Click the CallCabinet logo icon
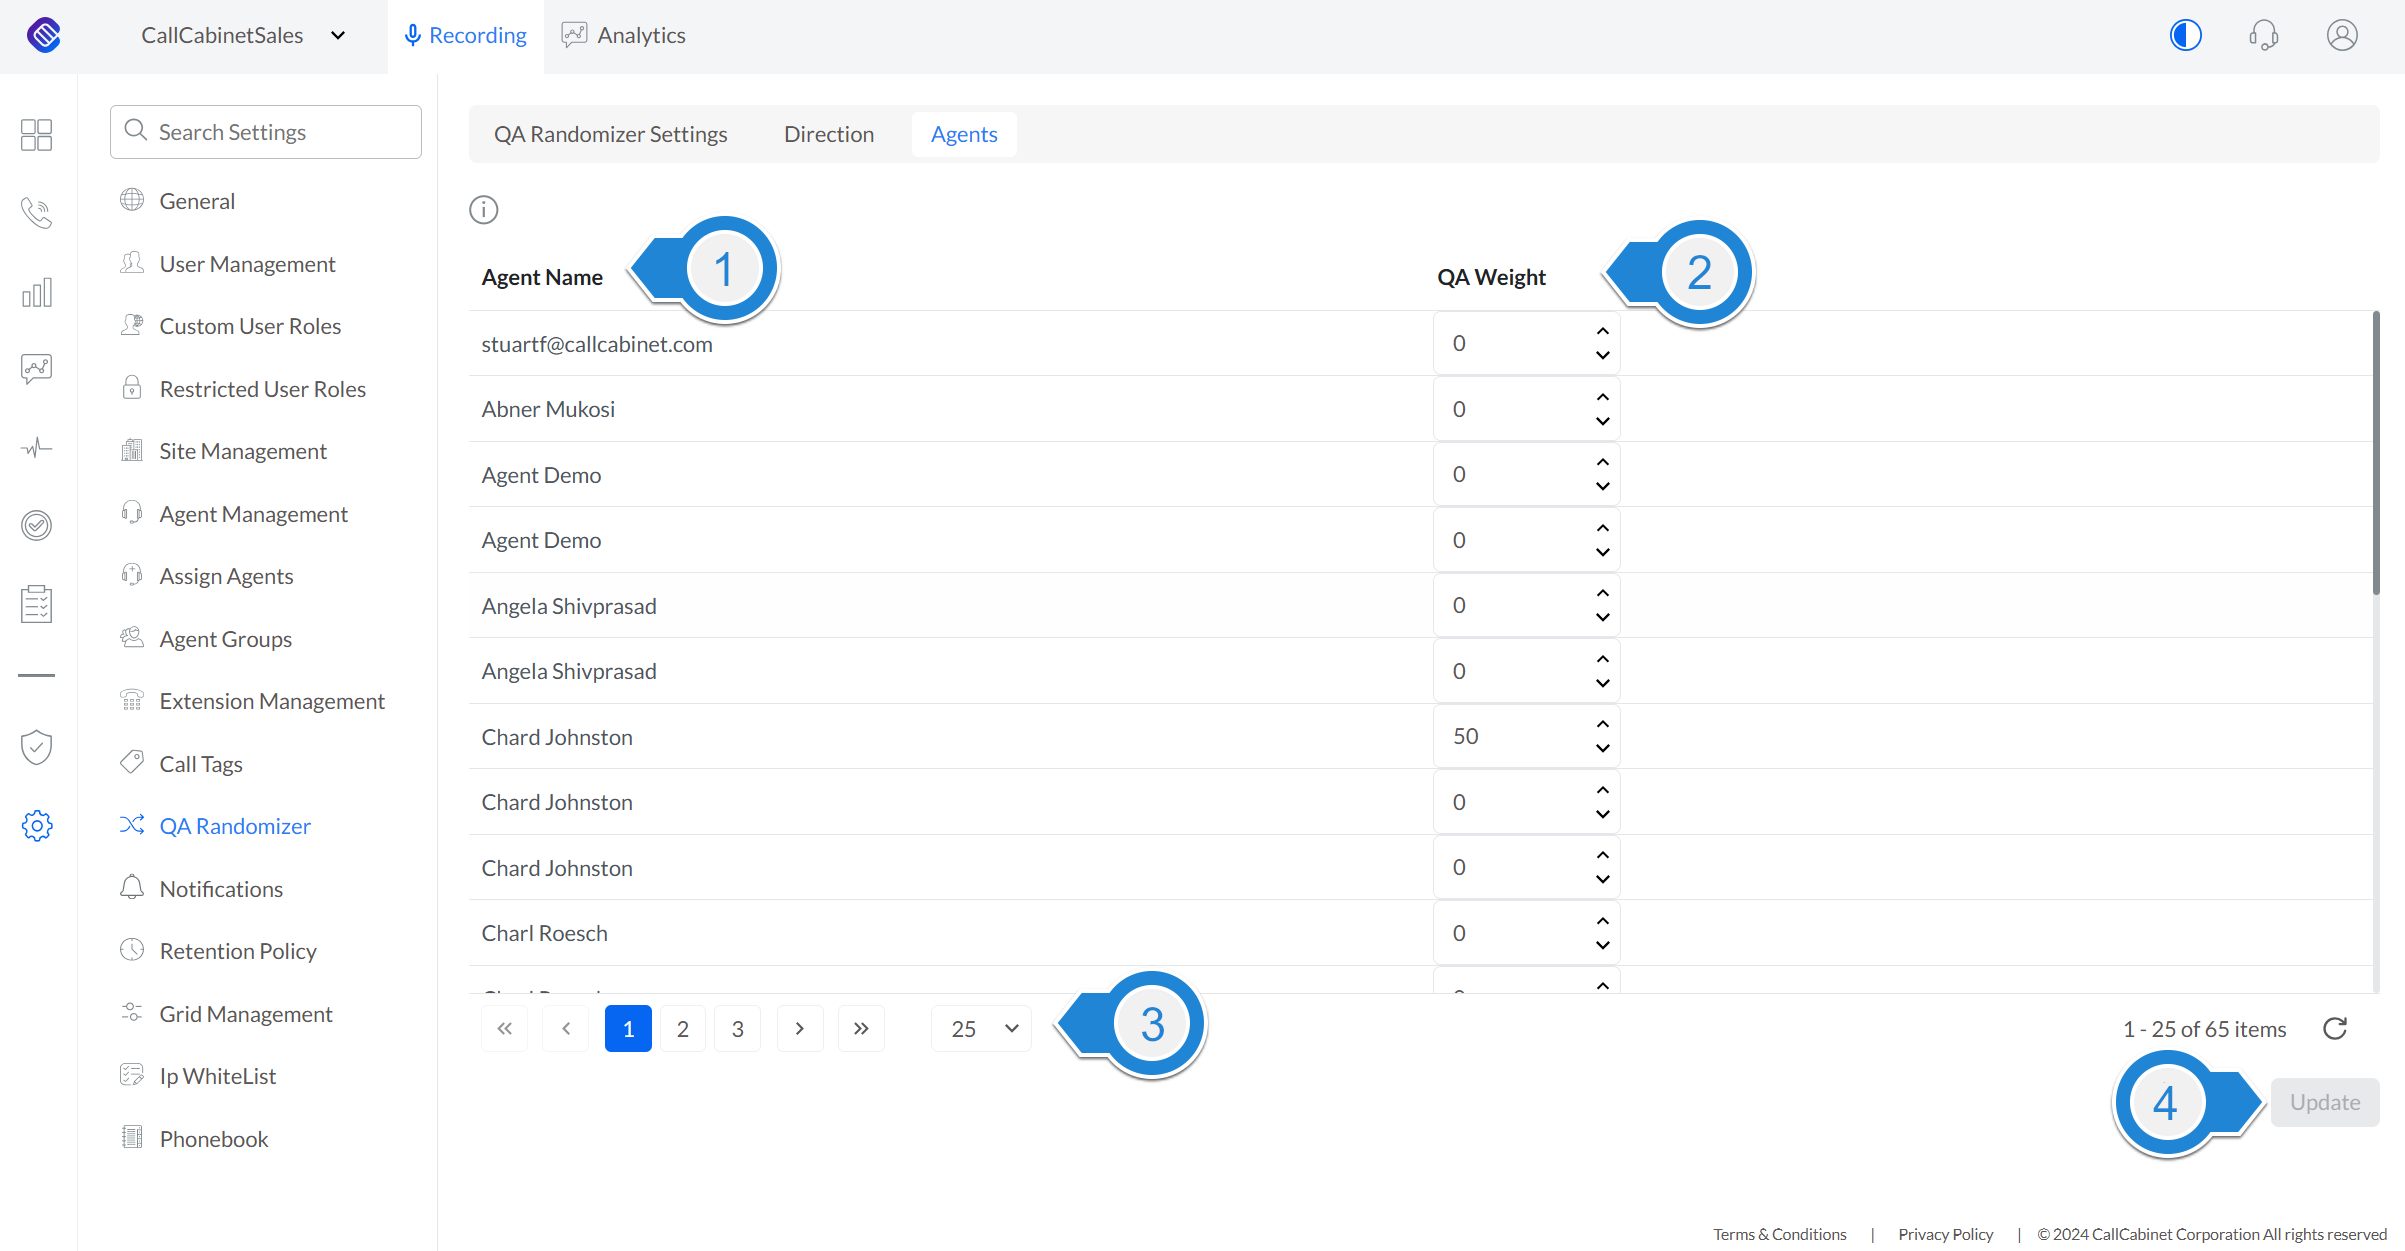Image resolution: width=2405 pixels, height=1251 pixels. click(44, 35)
